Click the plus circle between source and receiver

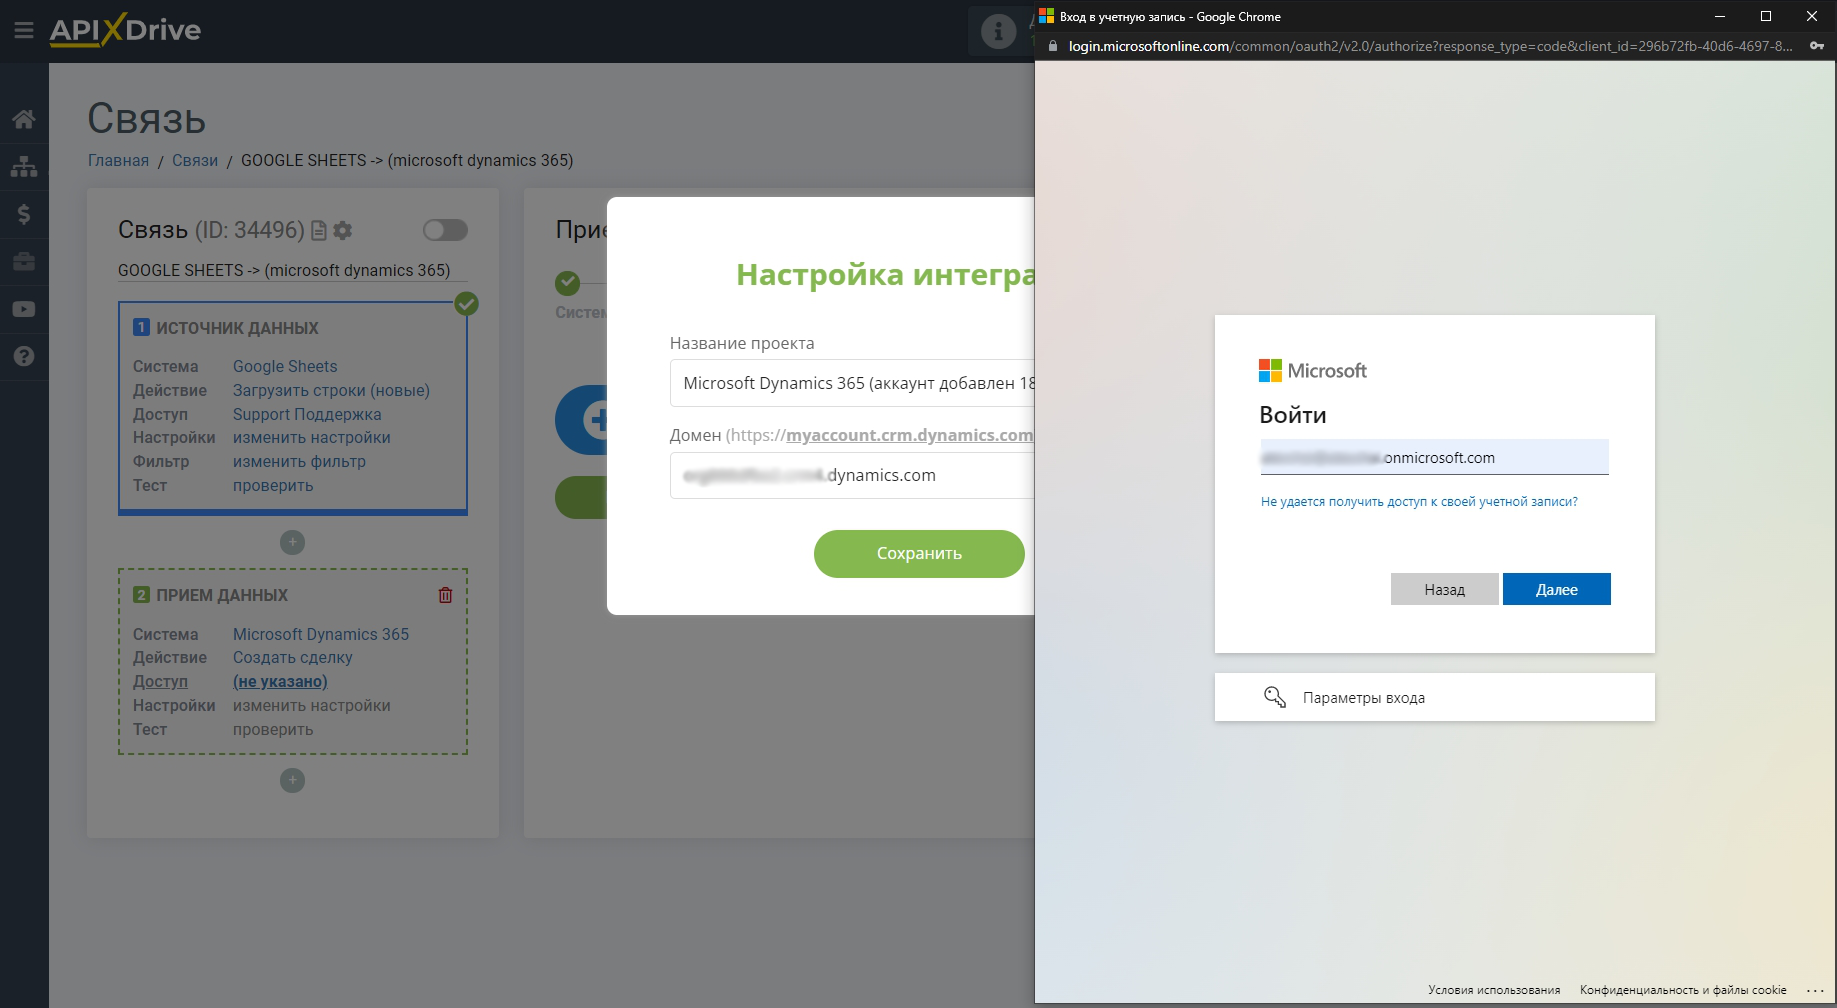292,542
